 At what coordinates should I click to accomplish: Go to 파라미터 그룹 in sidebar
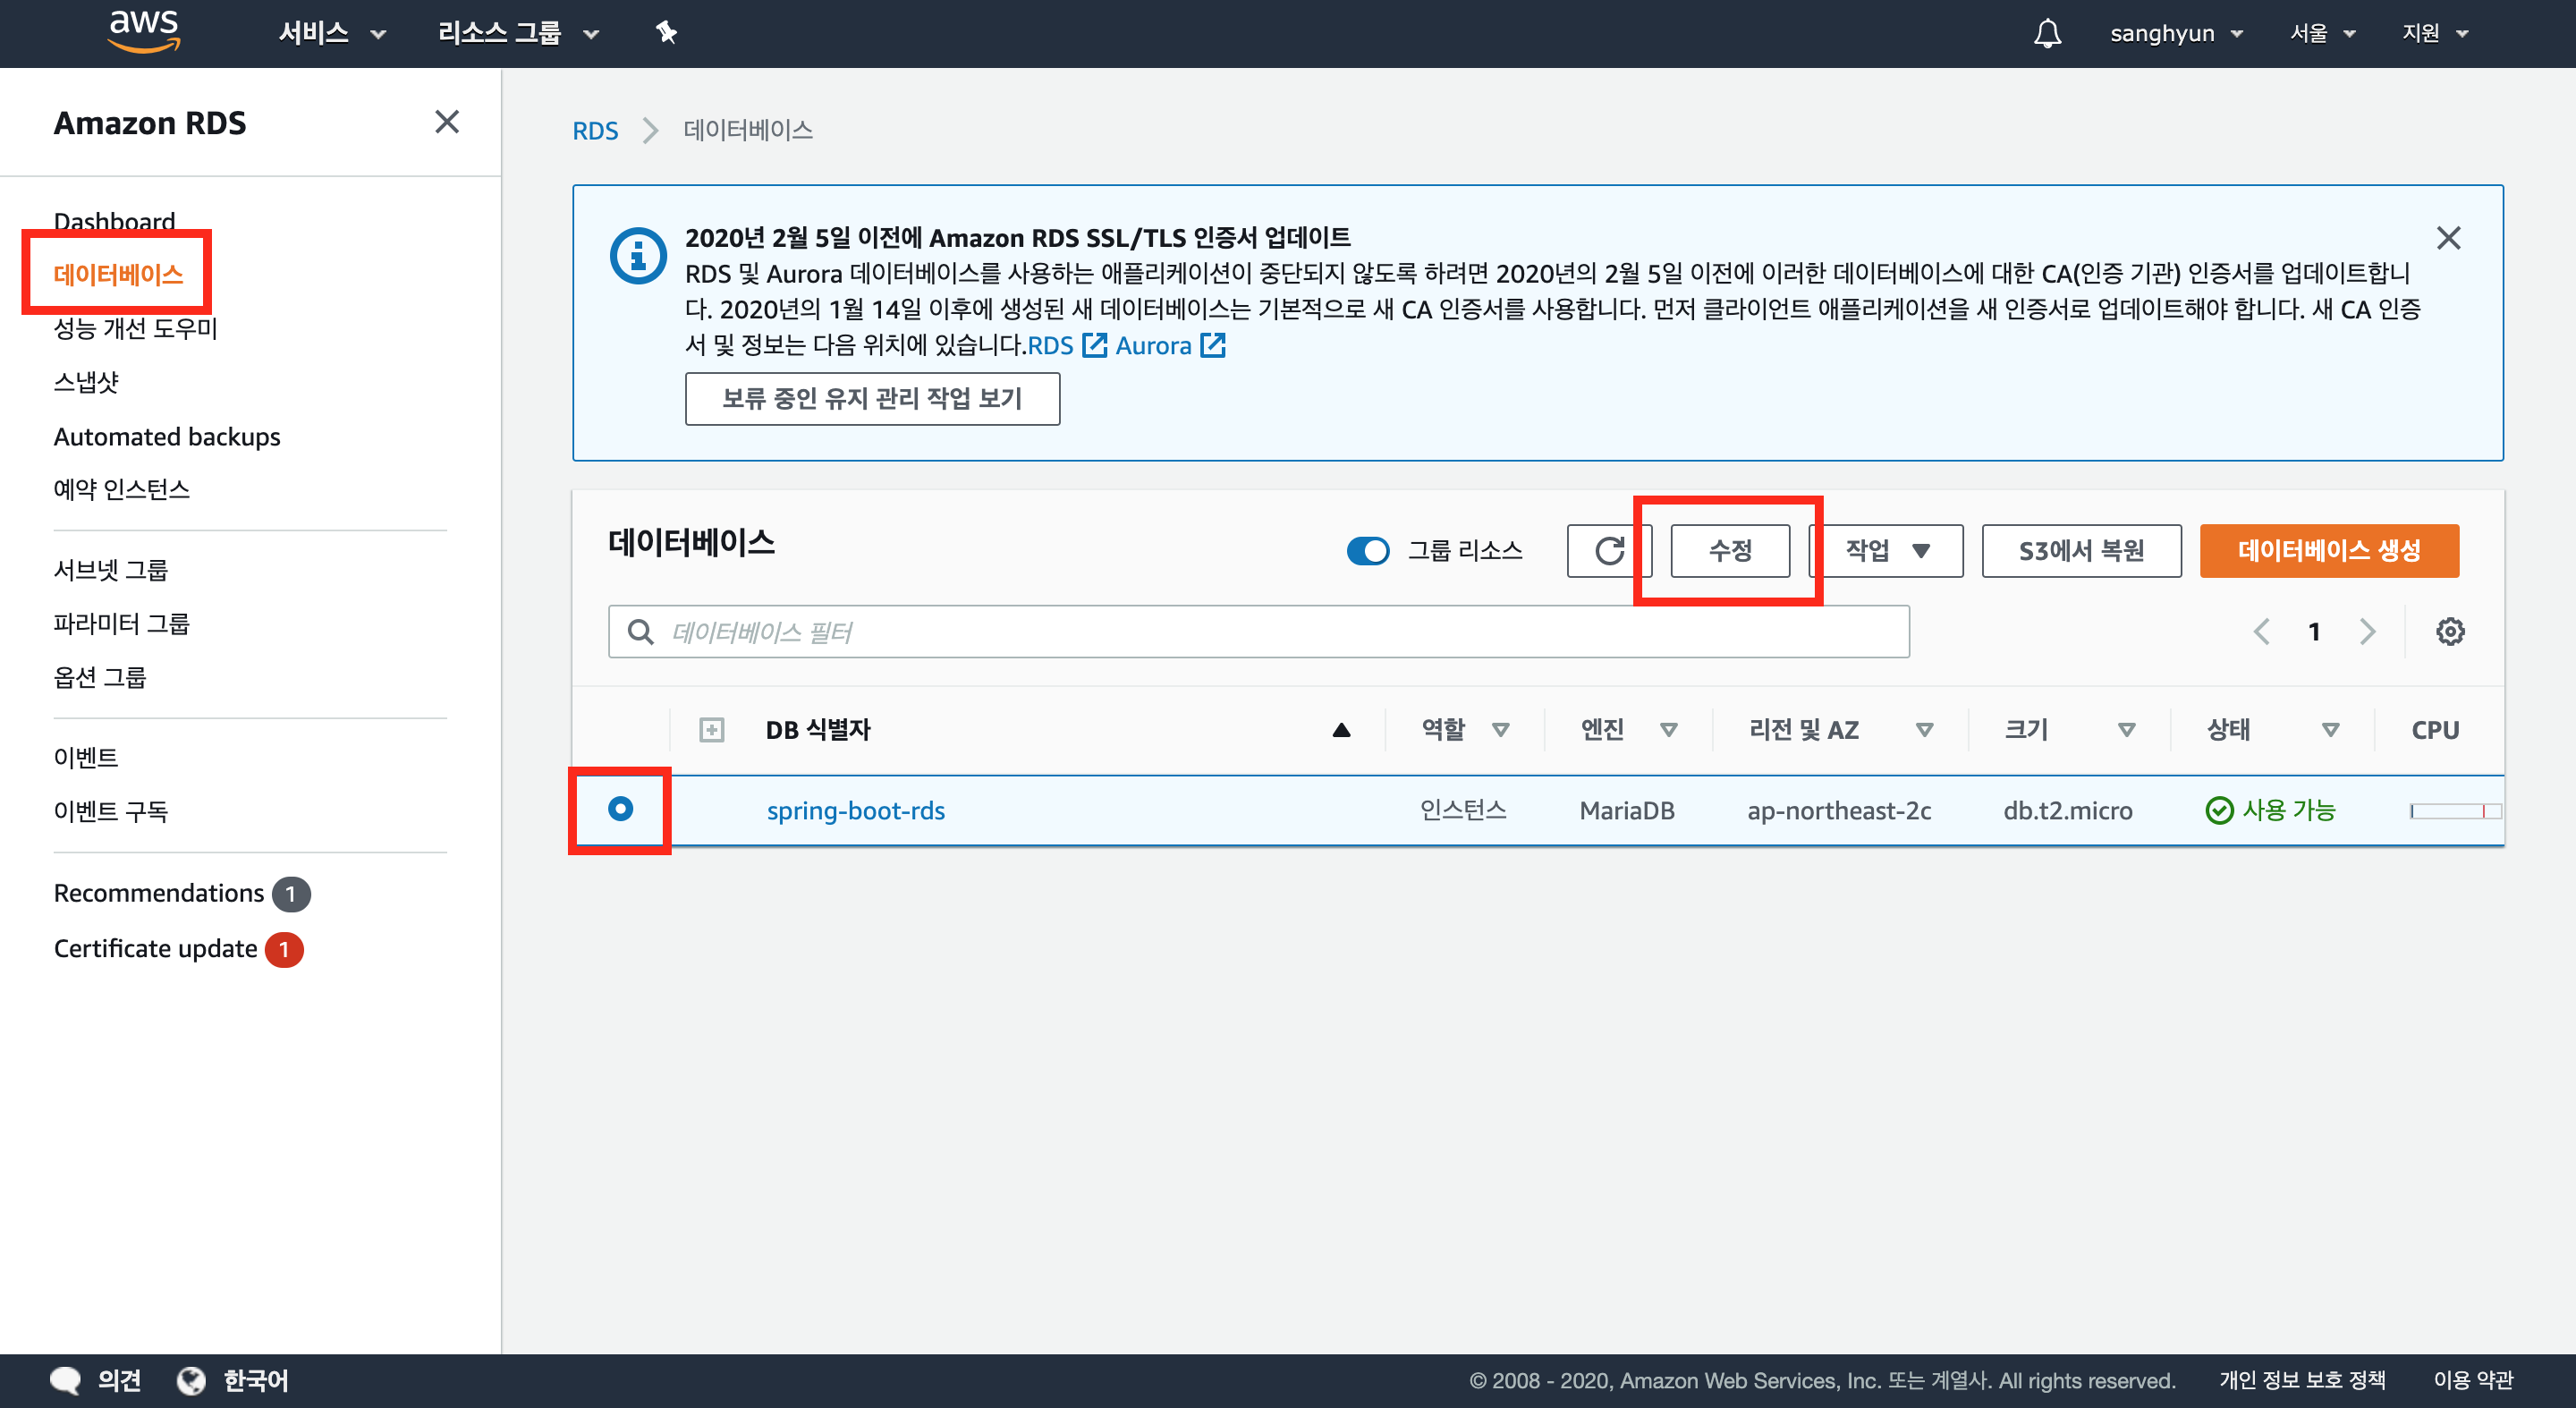click(x=121, y=623)
